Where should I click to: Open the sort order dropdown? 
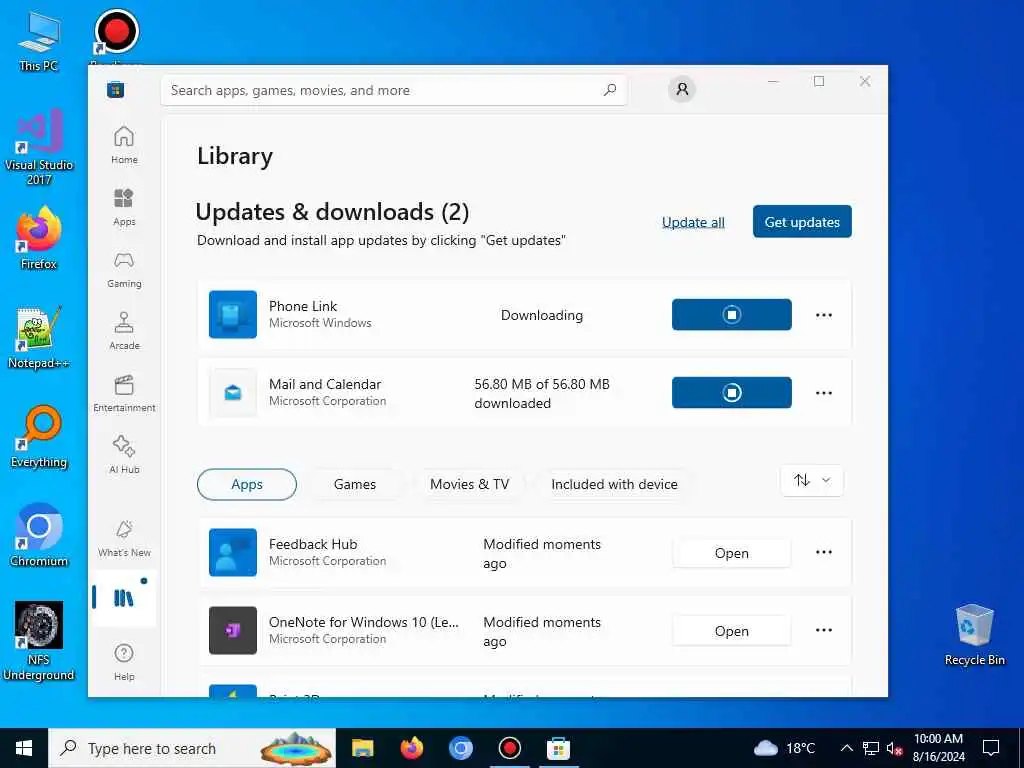tap(812, 481)
